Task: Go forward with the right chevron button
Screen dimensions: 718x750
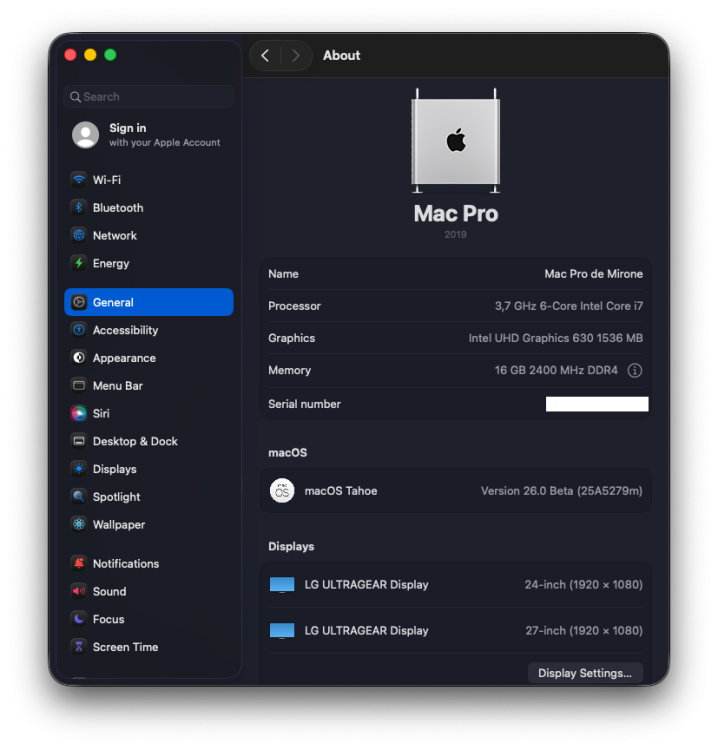Action: point(296,55)
